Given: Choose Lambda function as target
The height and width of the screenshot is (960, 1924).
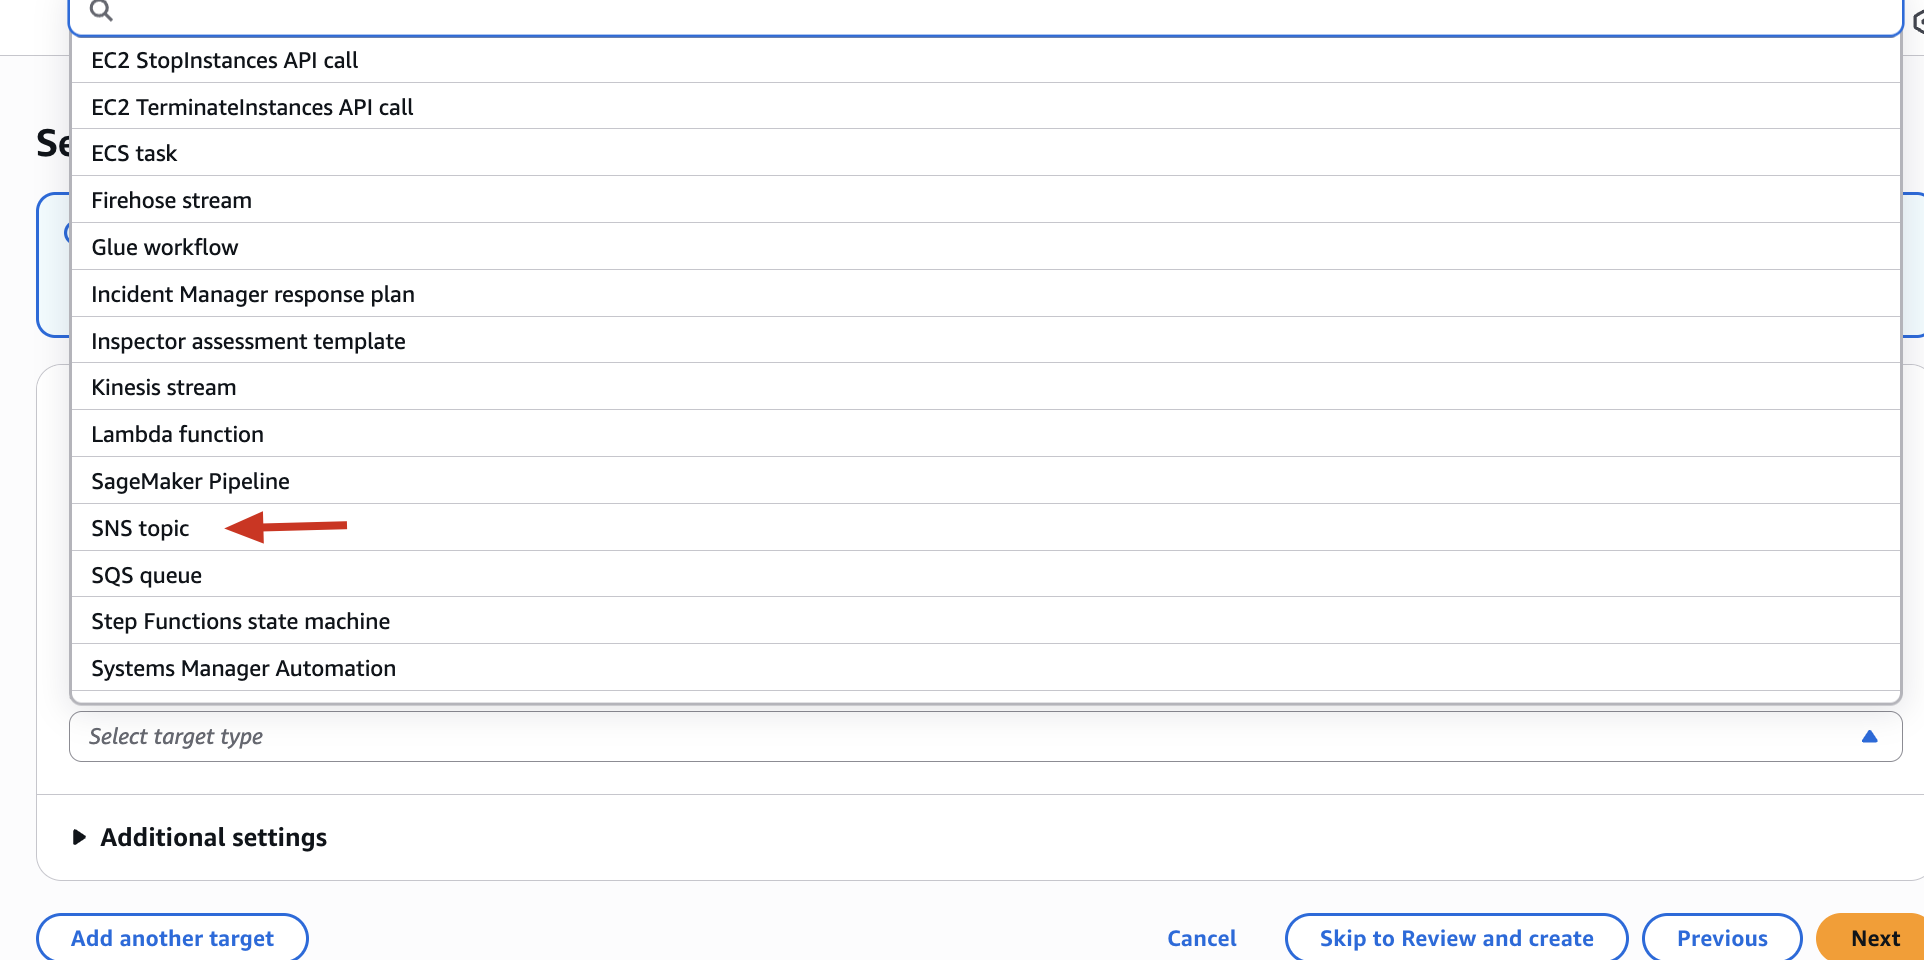Looking at the screenshot, I should tap(177, 434).
